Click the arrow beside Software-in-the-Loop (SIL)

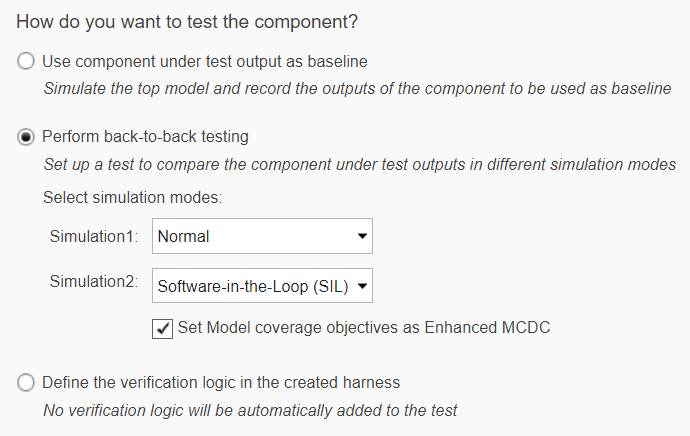361,286
